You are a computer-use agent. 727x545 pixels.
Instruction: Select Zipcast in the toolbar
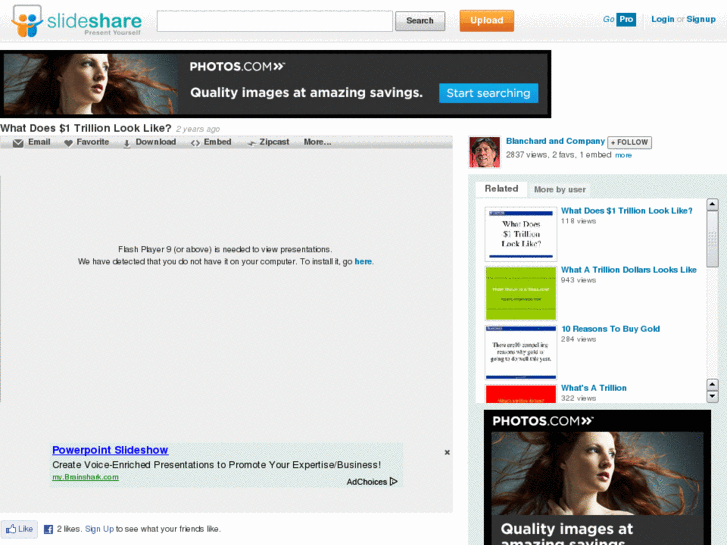(274, 142)
